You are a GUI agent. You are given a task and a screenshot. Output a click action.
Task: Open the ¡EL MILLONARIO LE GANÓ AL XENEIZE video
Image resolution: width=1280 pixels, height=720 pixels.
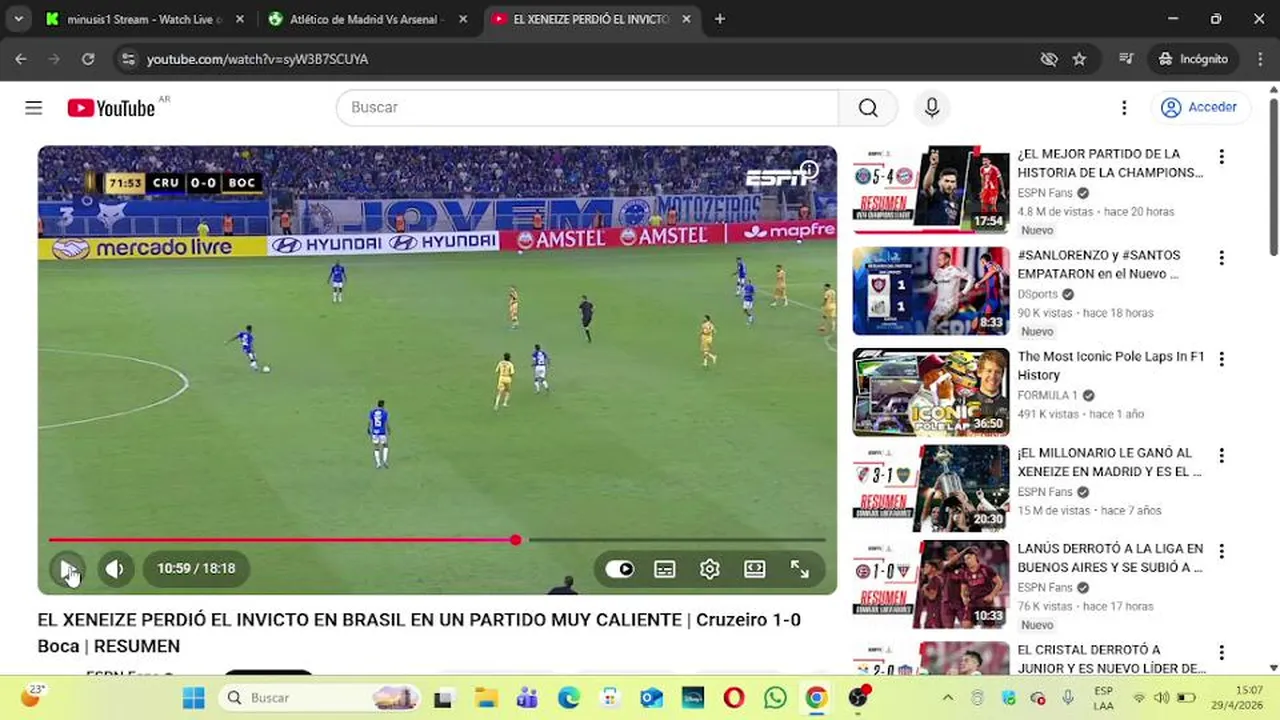click(1110, 462)
